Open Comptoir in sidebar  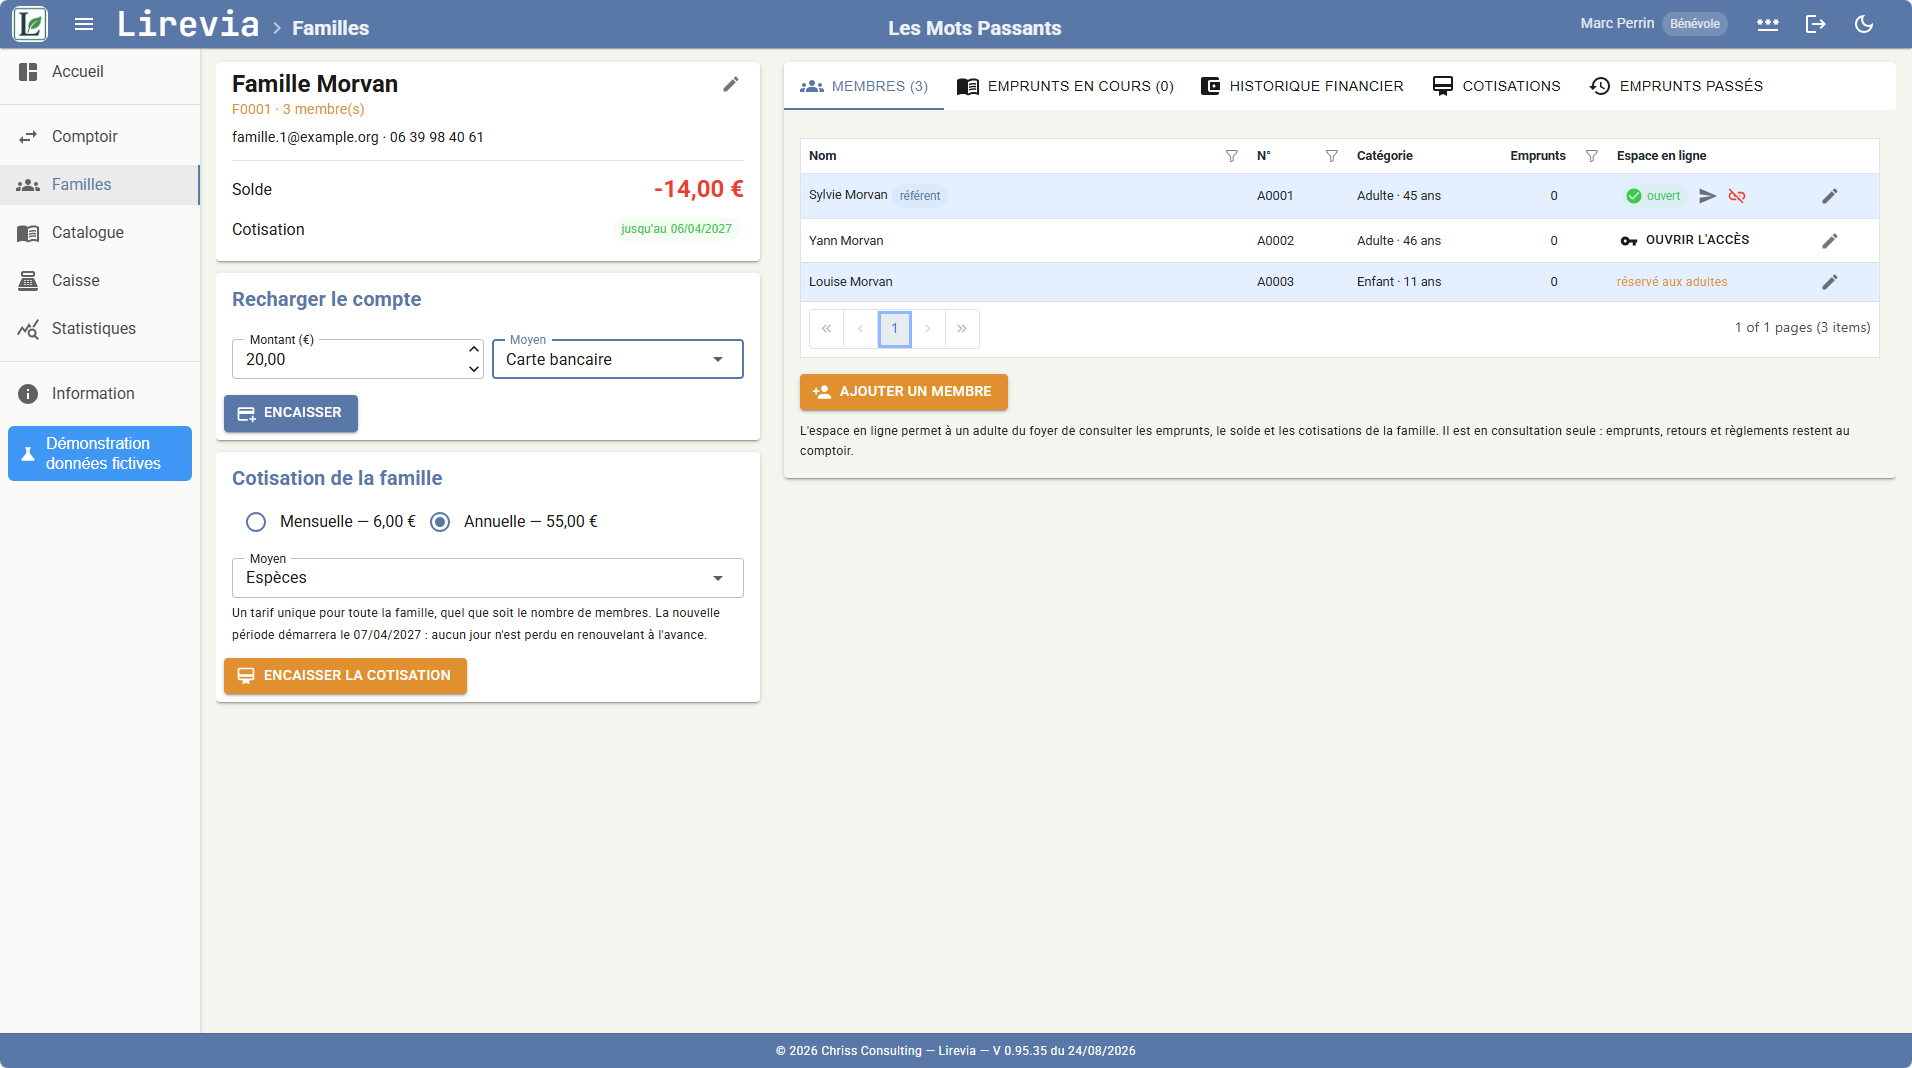tap(100, 137)
